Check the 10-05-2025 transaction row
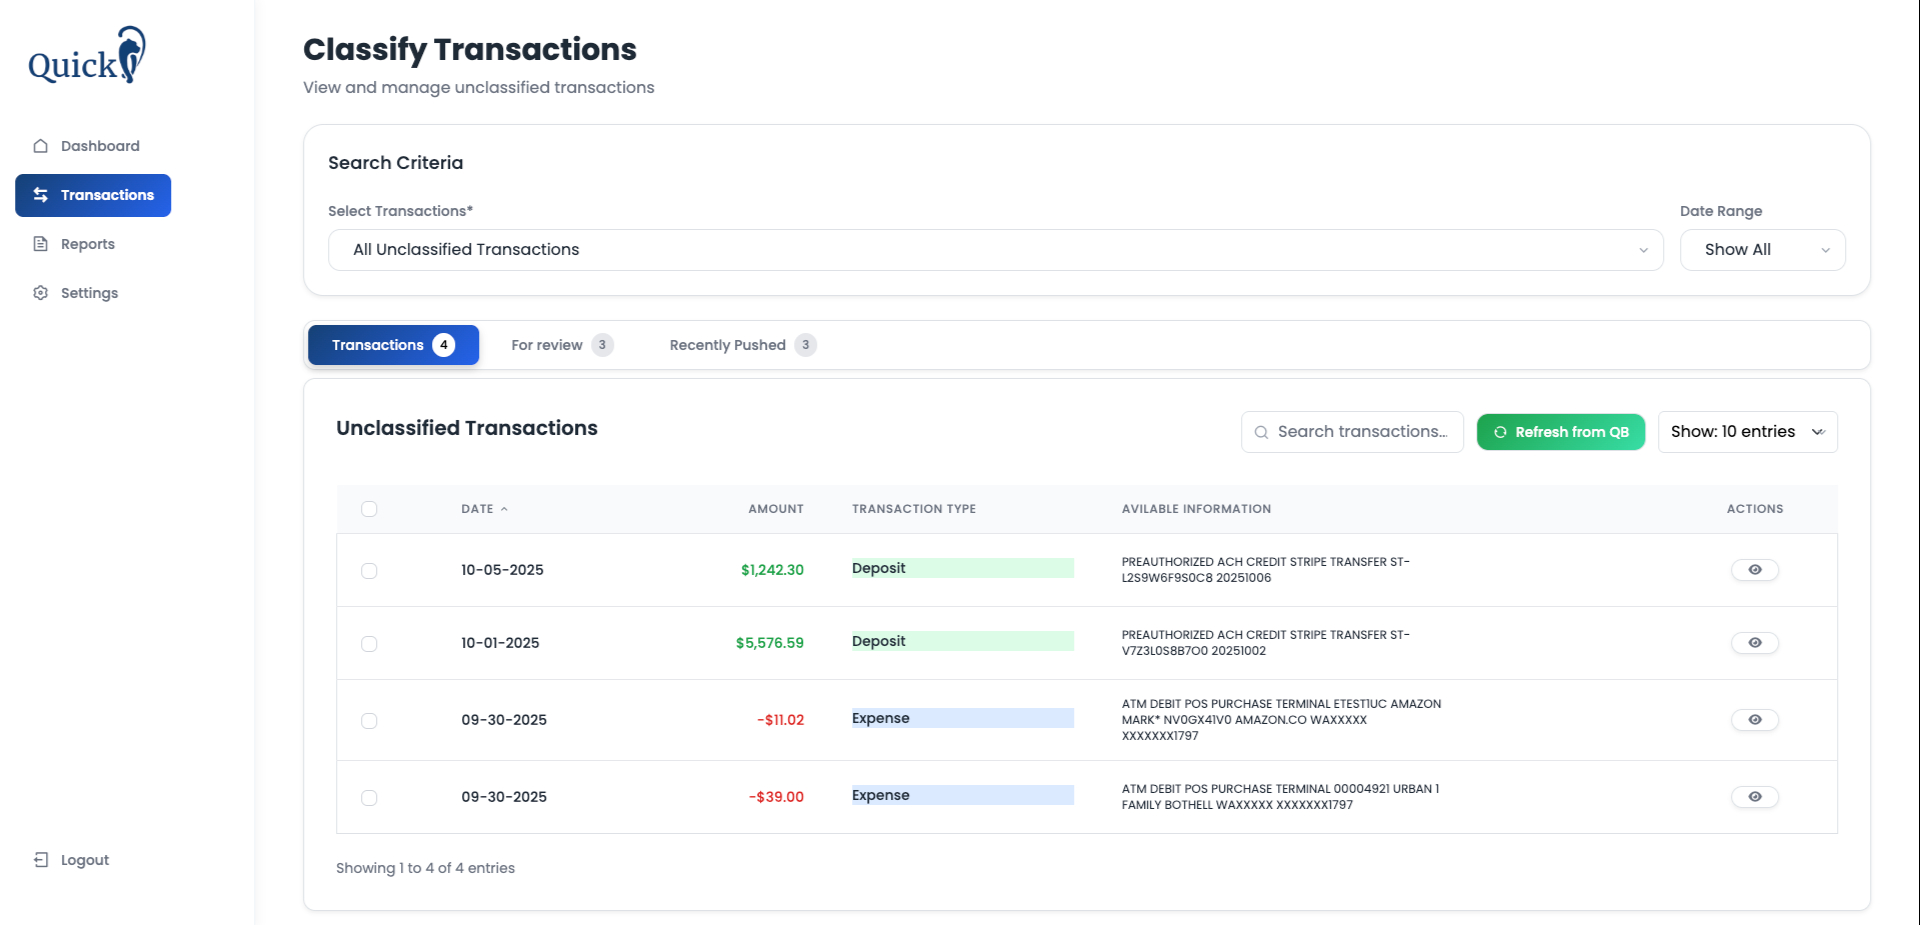 click(x=369, y=571)
